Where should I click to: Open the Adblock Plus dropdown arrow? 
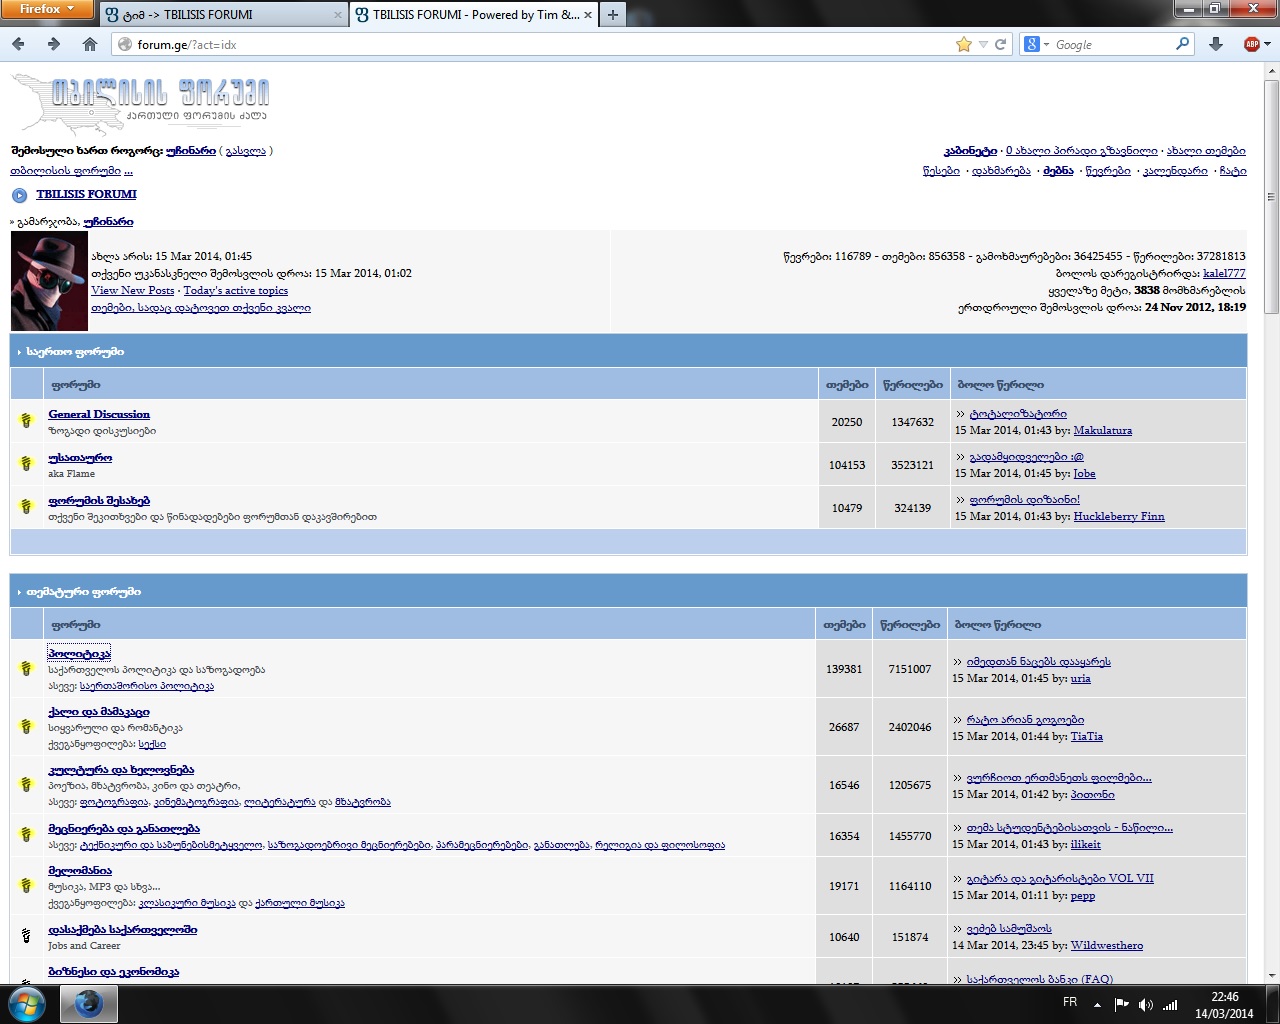(x=1267, y=44)
